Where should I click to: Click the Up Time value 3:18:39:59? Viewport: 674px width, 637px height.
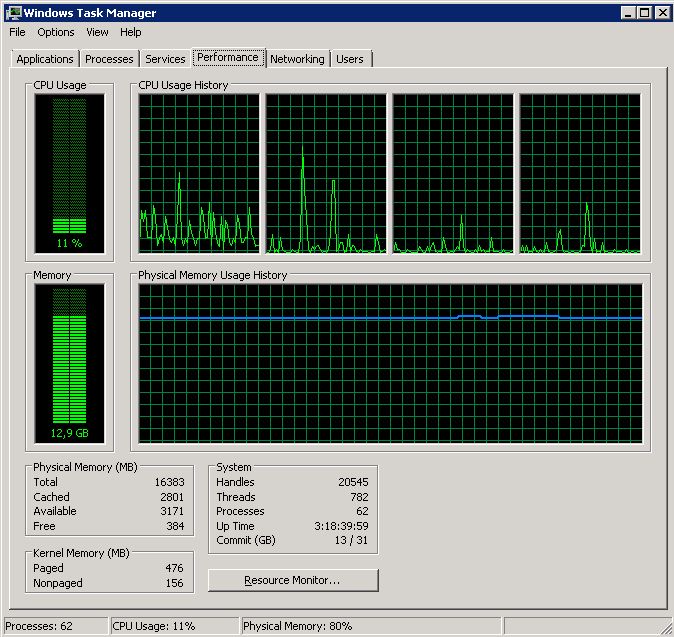(341, 527)
